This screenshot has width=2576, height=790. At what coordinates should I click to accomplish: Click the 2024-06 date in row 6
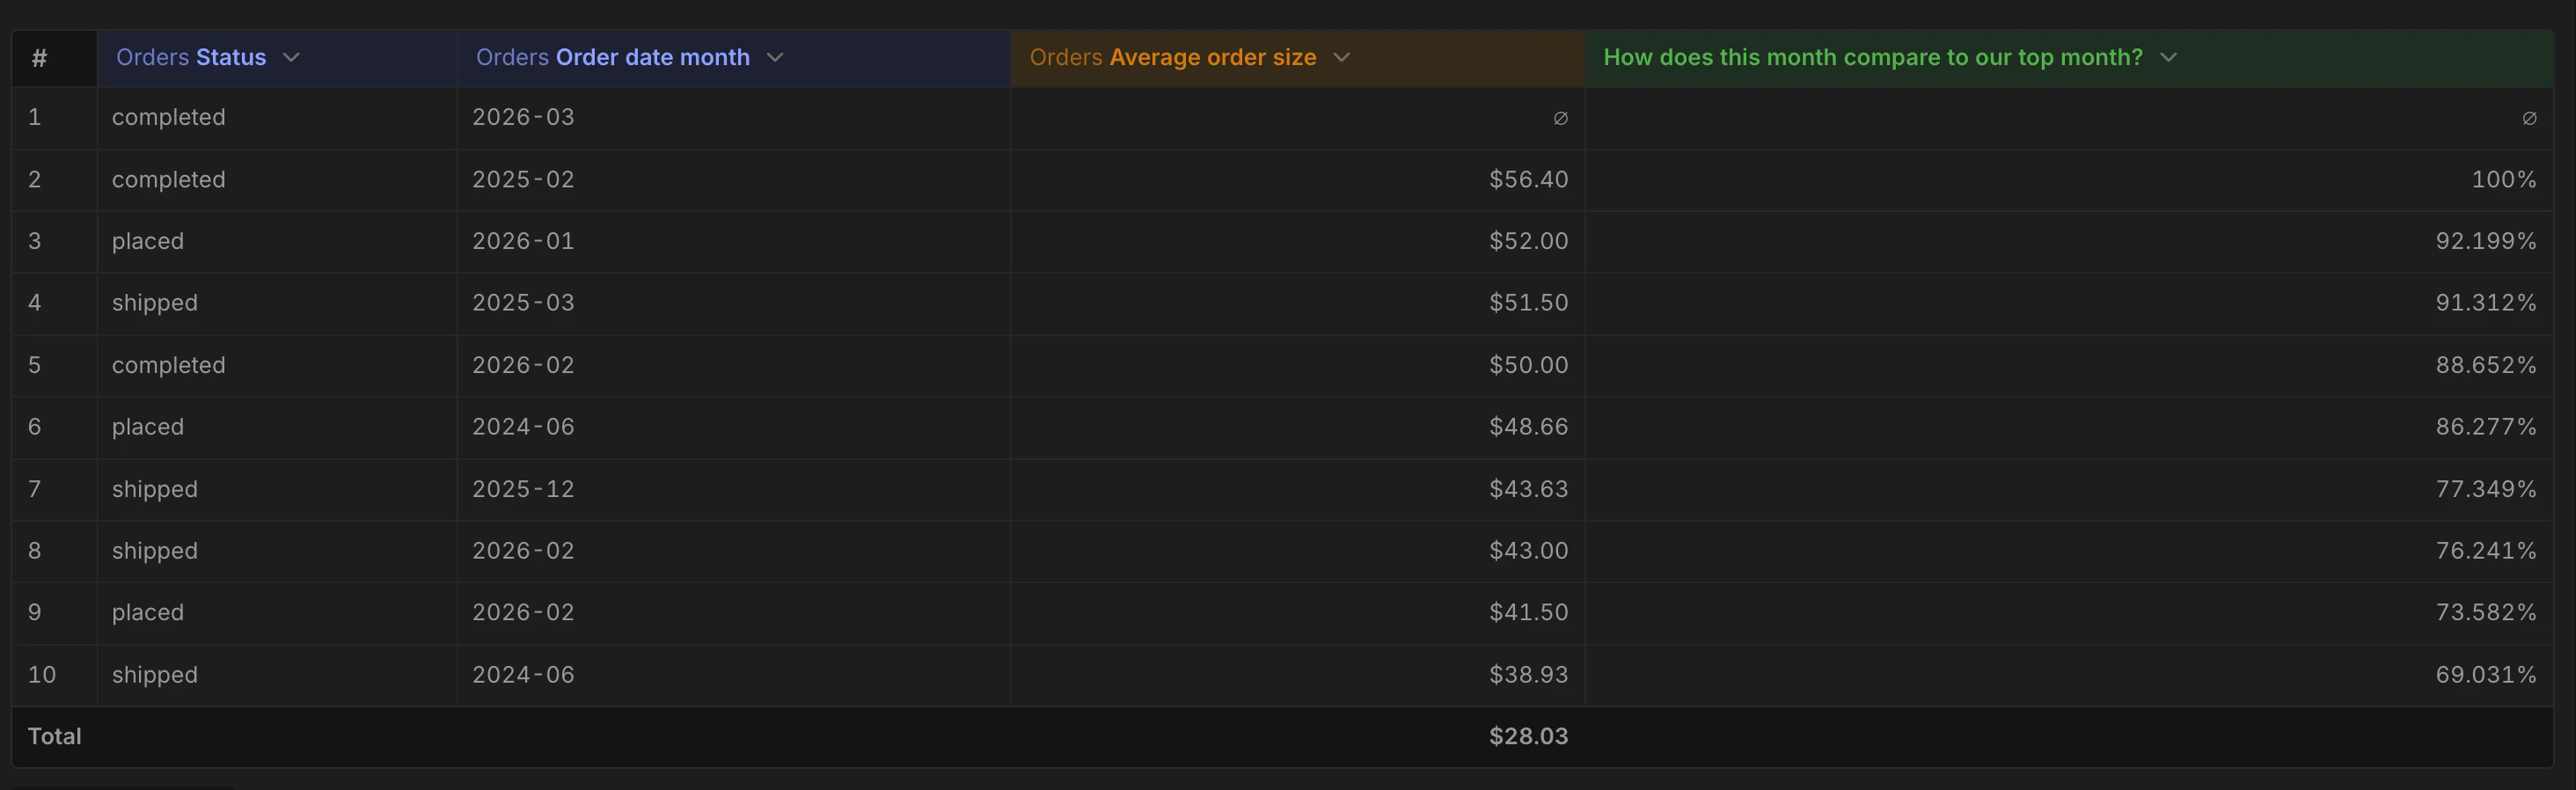click(523, 426)
